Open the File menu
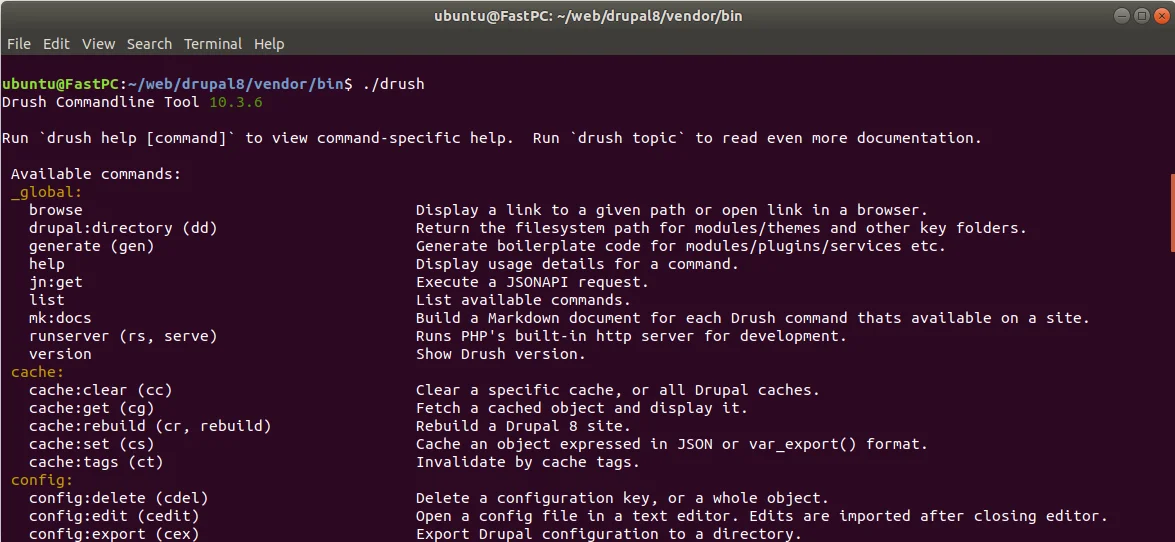 click(19, 44)
